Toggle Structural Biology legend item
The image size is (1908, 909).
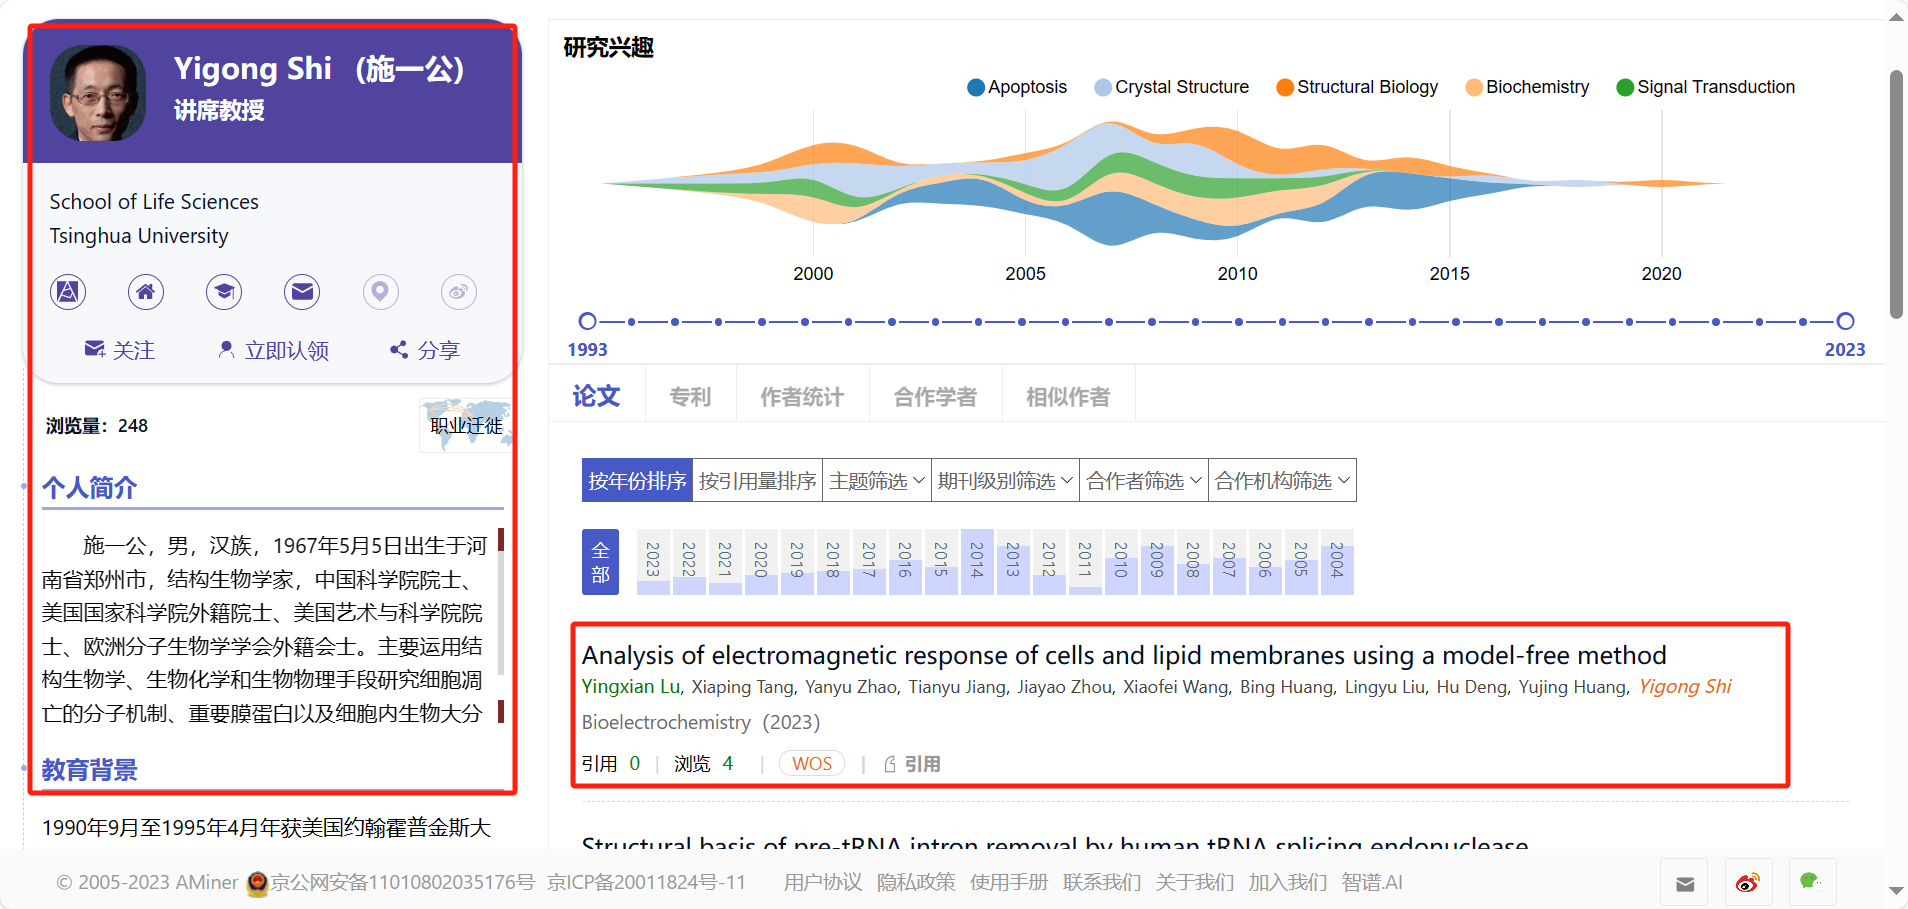coord(1357,87)
